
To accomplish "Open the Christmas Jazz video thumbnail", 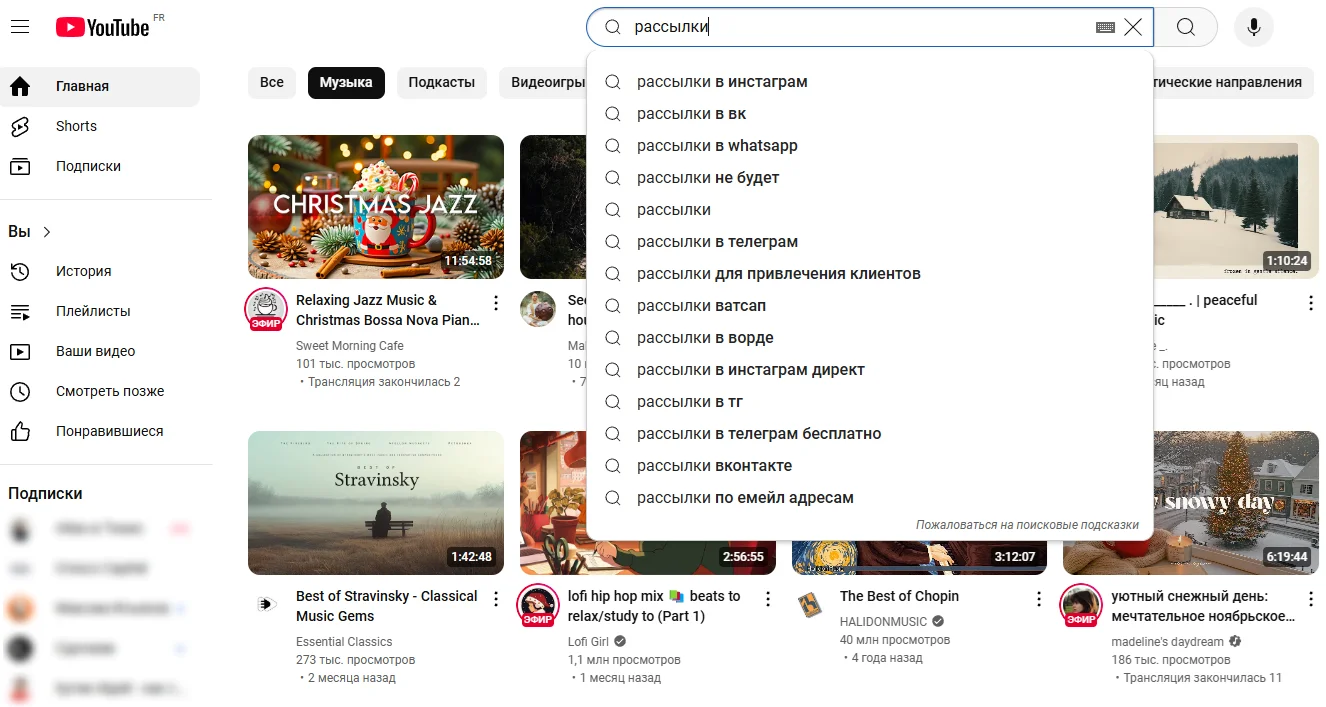I will [376, 207].
